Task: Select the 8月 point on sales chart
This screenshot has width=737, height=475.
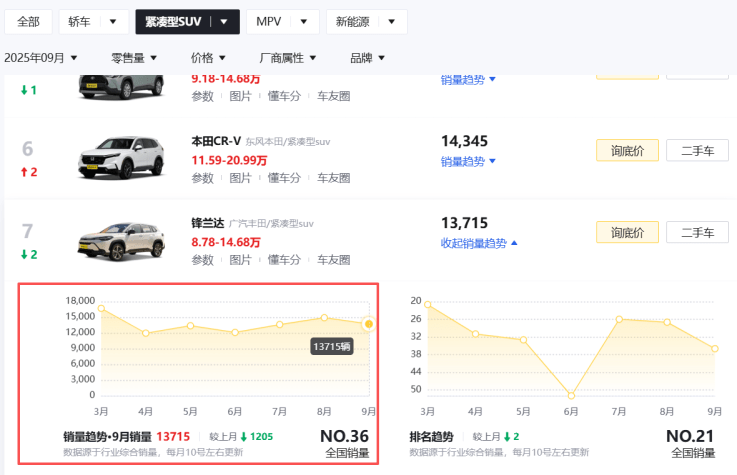Action: point(324,318)
